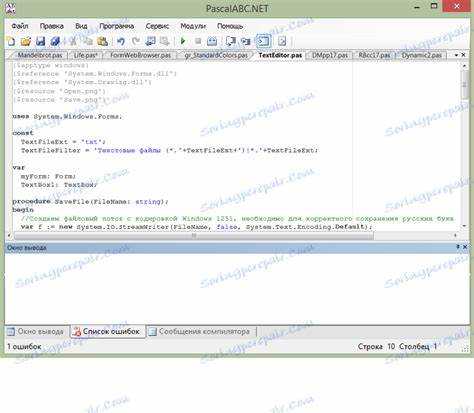Undo the last action using the blue arrow
The width and height of the screenshot is (474, 413).
point(121,41)
